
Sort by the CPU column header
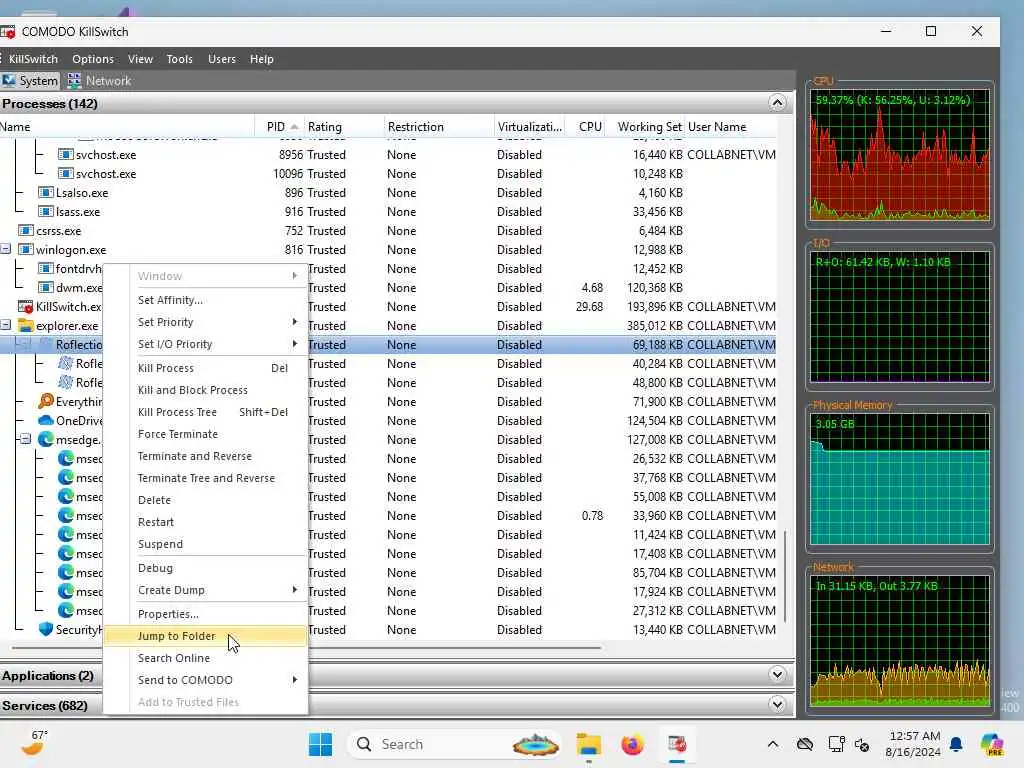tap(585, 127)
